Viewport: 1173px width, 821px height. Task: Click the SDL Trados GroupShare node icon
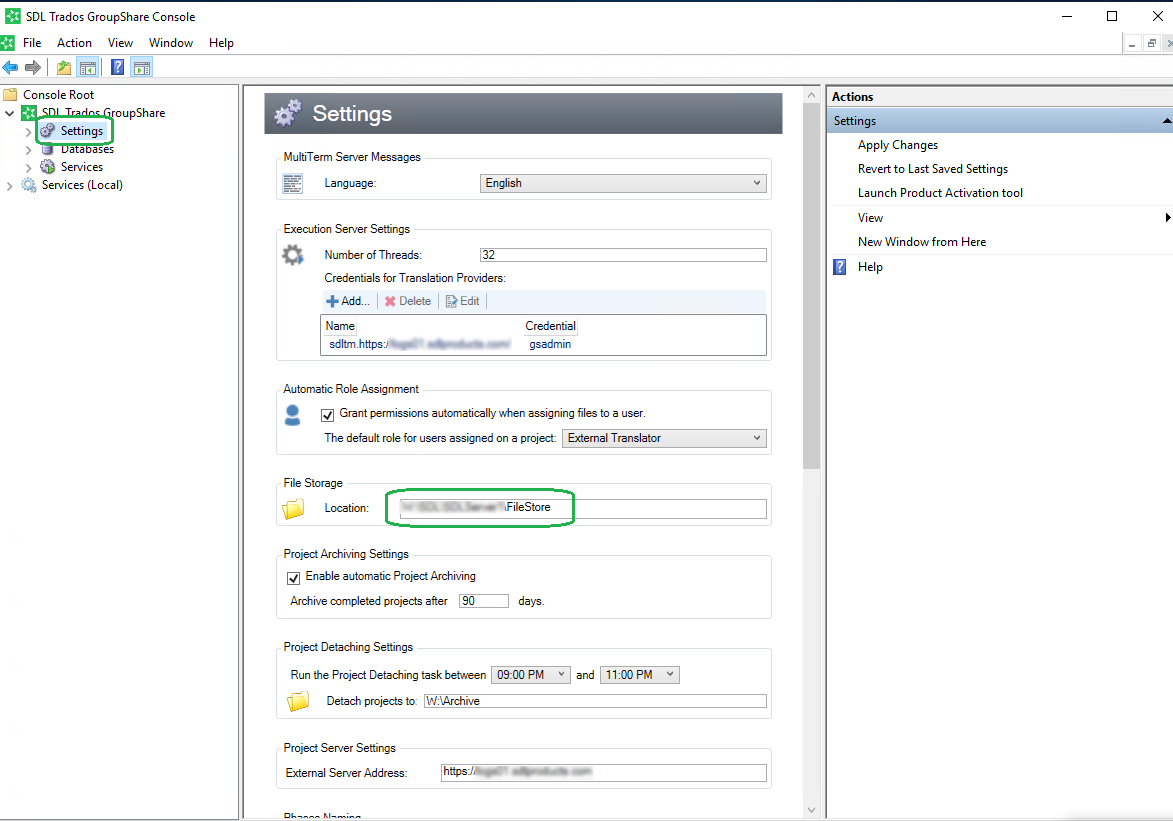coord(29,113)
